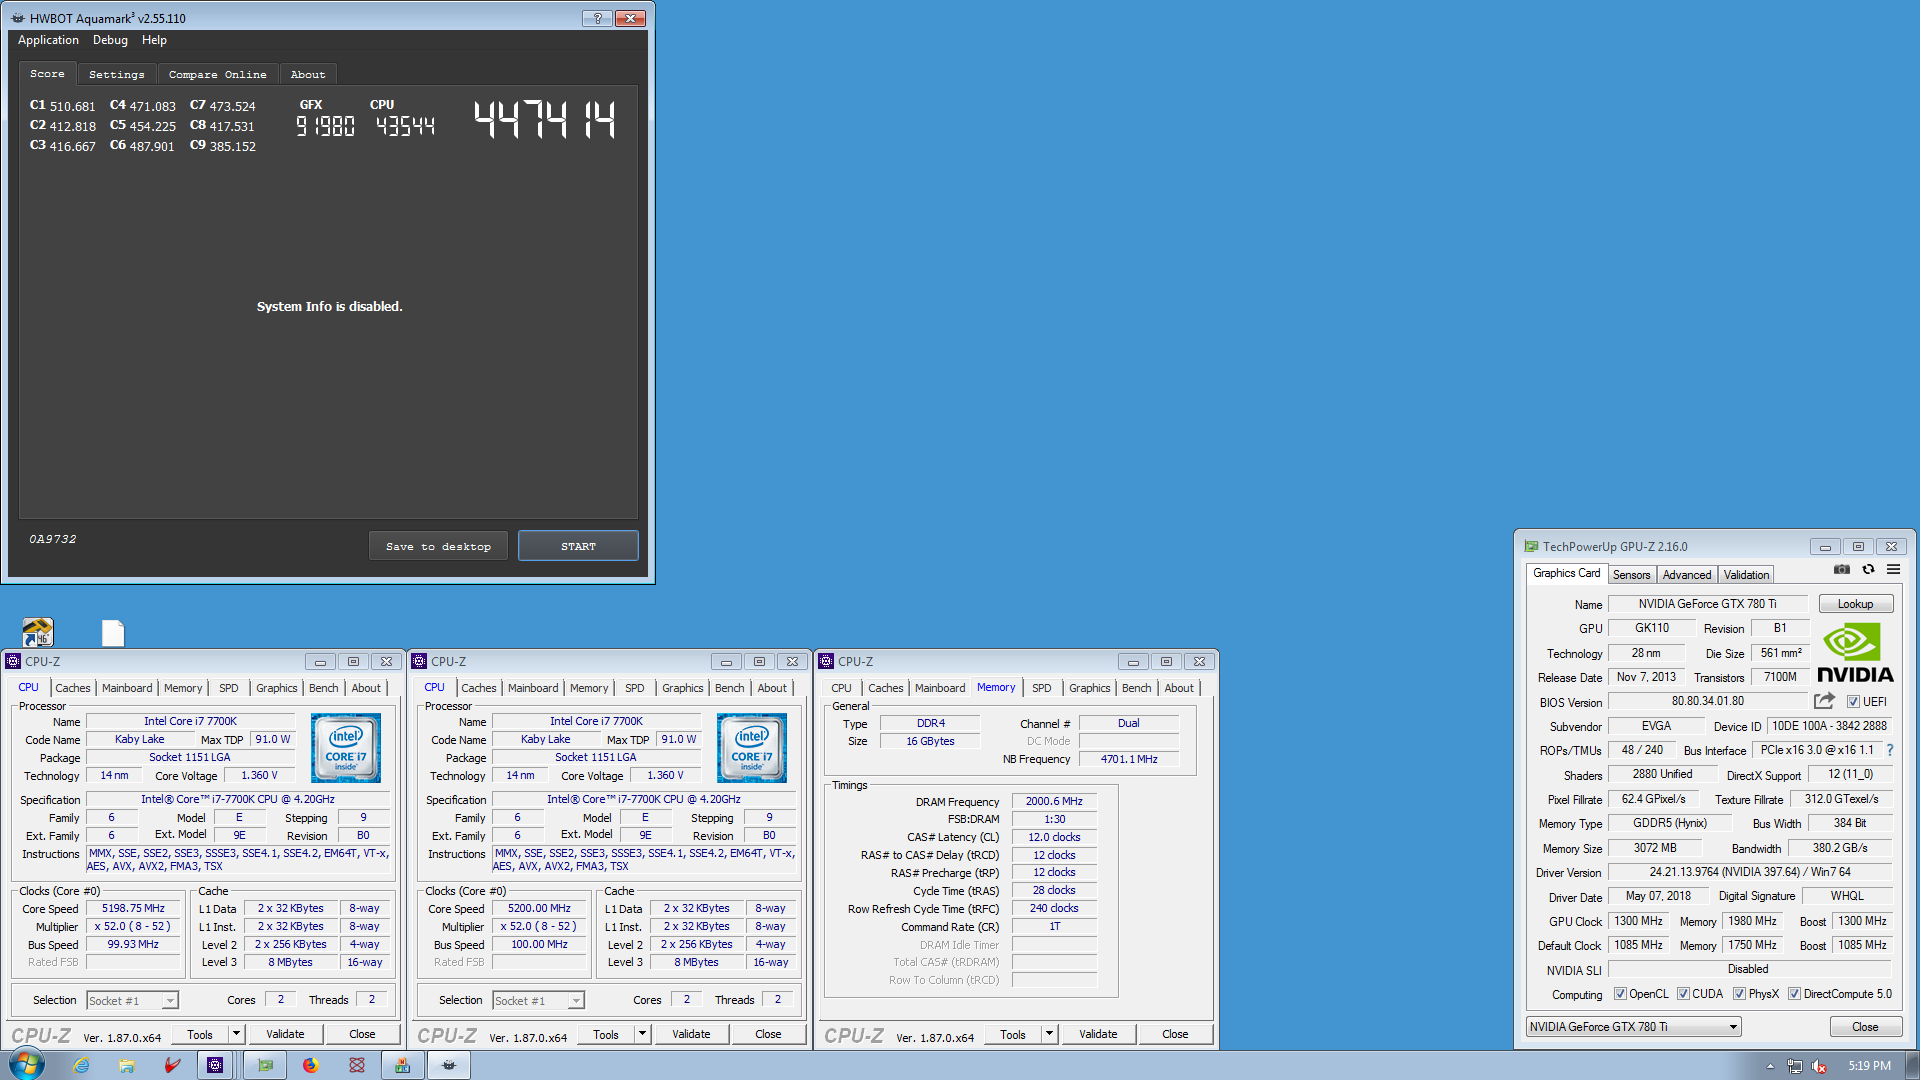Click the GPU-Z refresh icon

tap(1868, 570)
